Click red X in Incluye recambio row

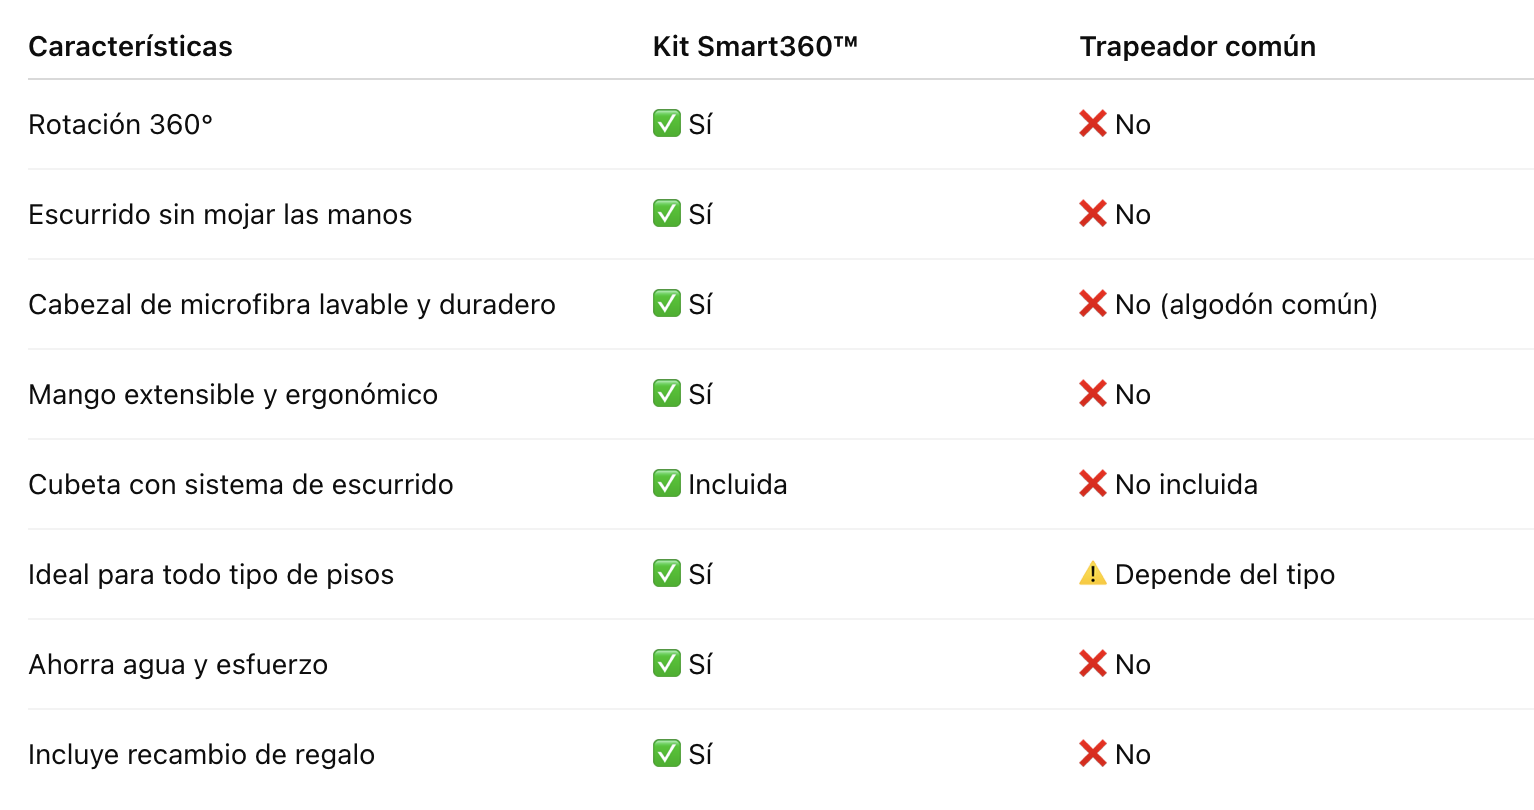click(x=1093, y=754)
